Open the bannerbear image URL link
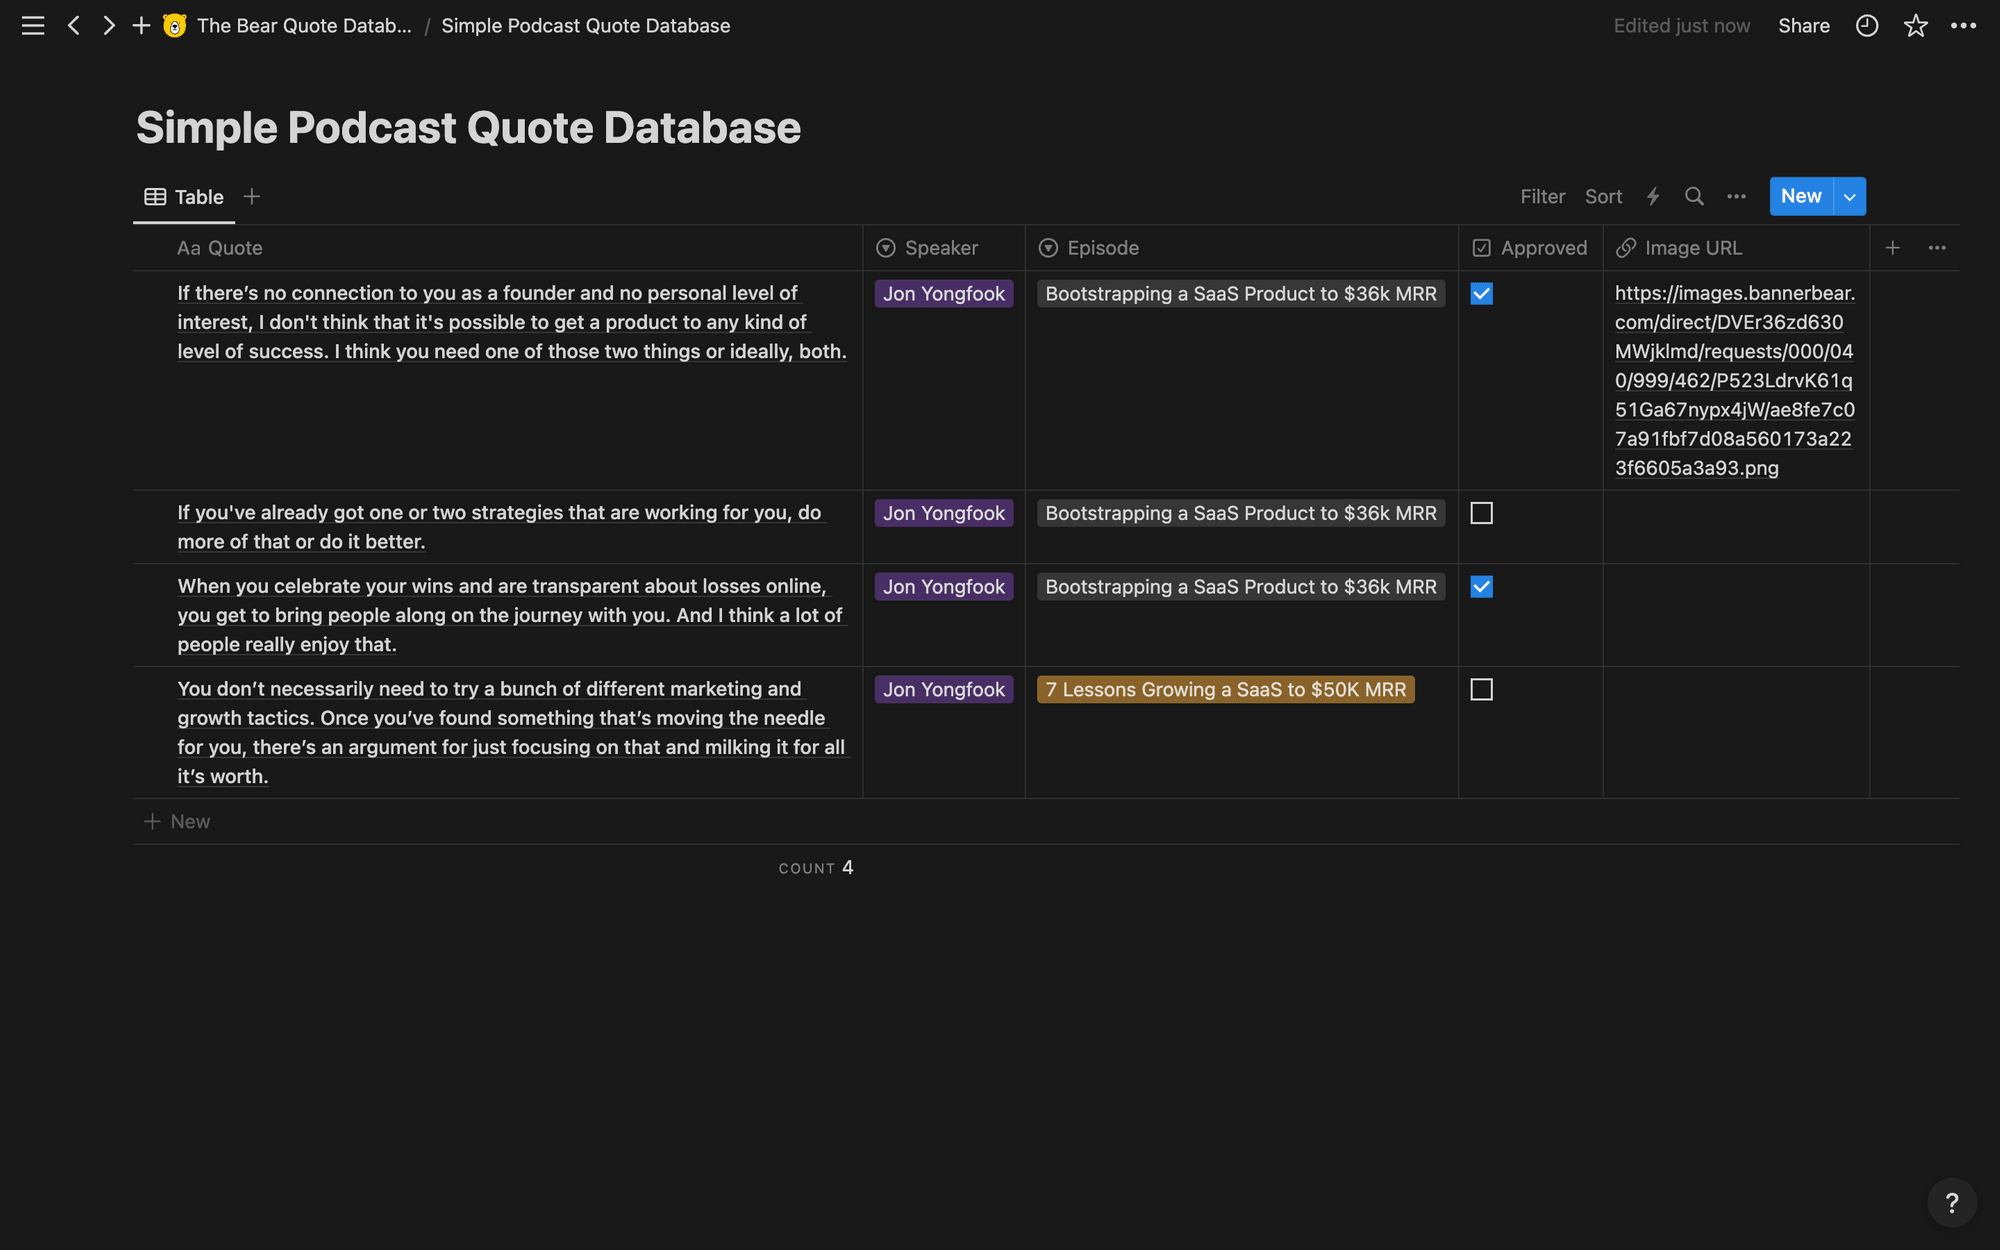 1735,380
